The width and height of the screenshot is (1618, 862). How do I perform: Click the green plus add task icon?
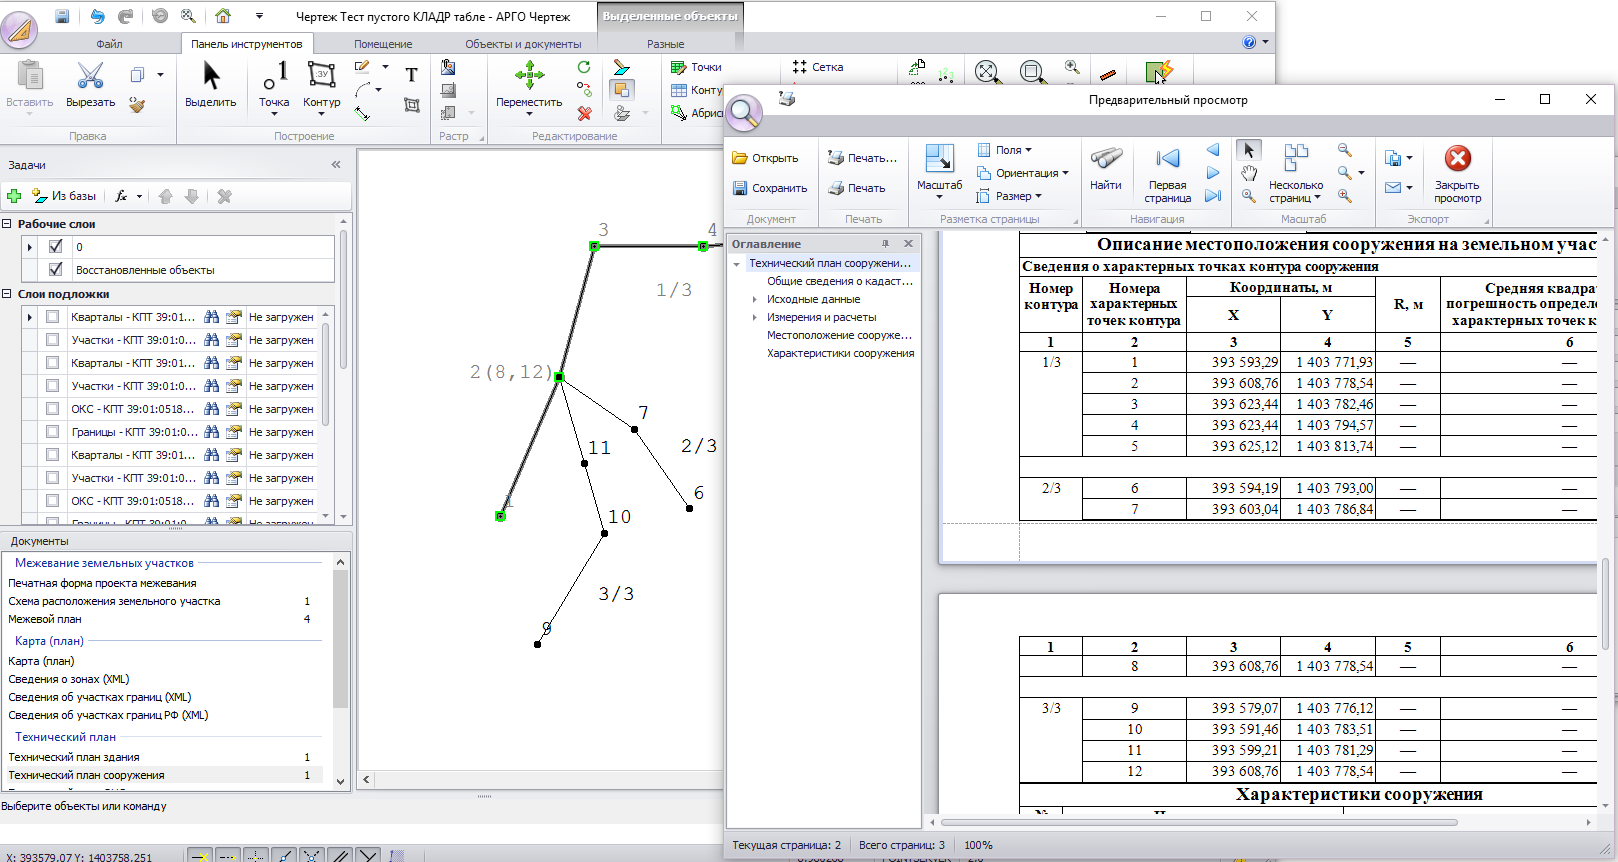tap(14, 196)
